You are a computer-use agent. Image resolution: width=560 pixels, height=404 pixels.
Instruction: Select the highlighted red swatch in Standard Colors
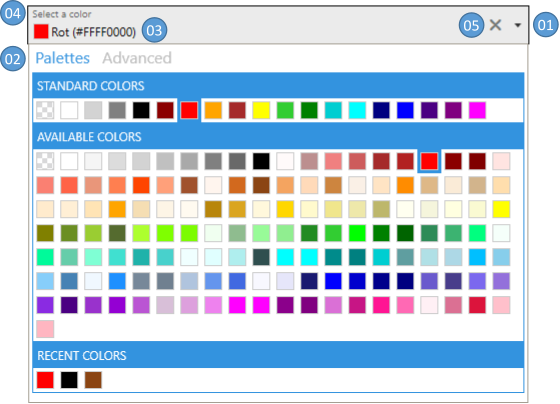pos(189,110)
